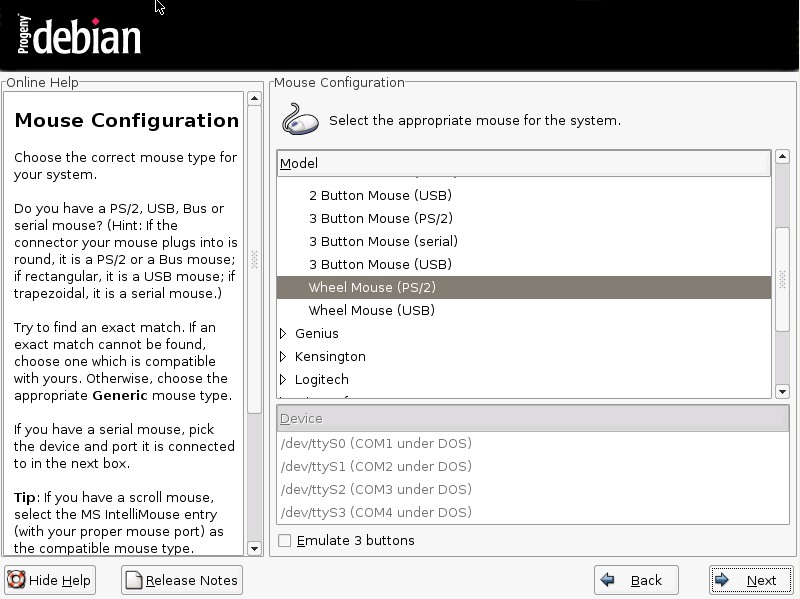Click the Online Help scroll-up arrow
Screen dimensions: 800x599
254,98
